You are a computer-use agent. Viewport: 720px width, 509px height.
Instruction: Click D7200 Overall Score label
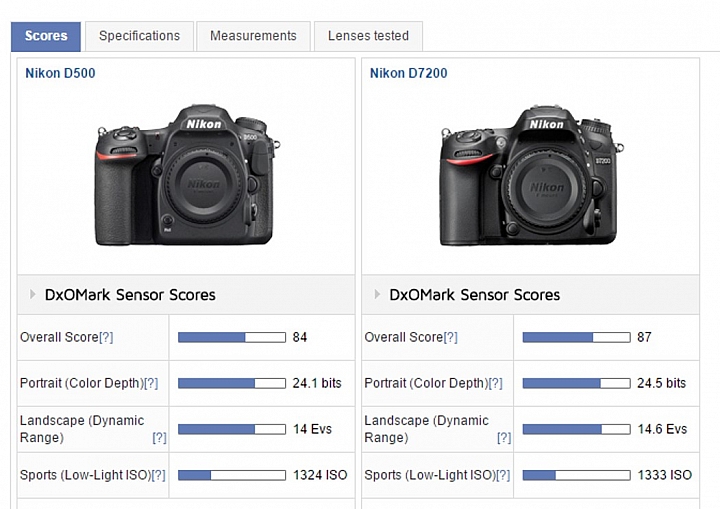pyautogui.click(x=404, y=338)
